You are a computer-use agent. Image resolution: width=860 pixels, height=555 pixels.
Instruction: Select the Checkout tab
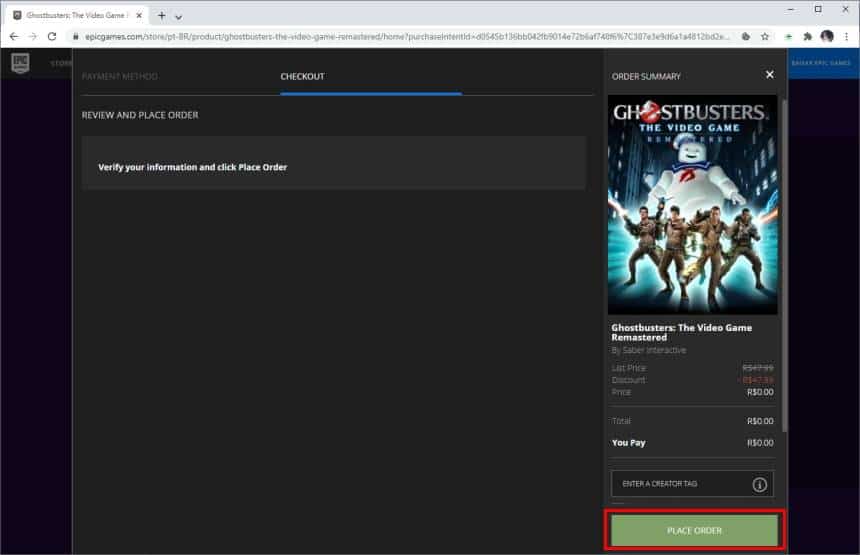[x=302, y=76]
